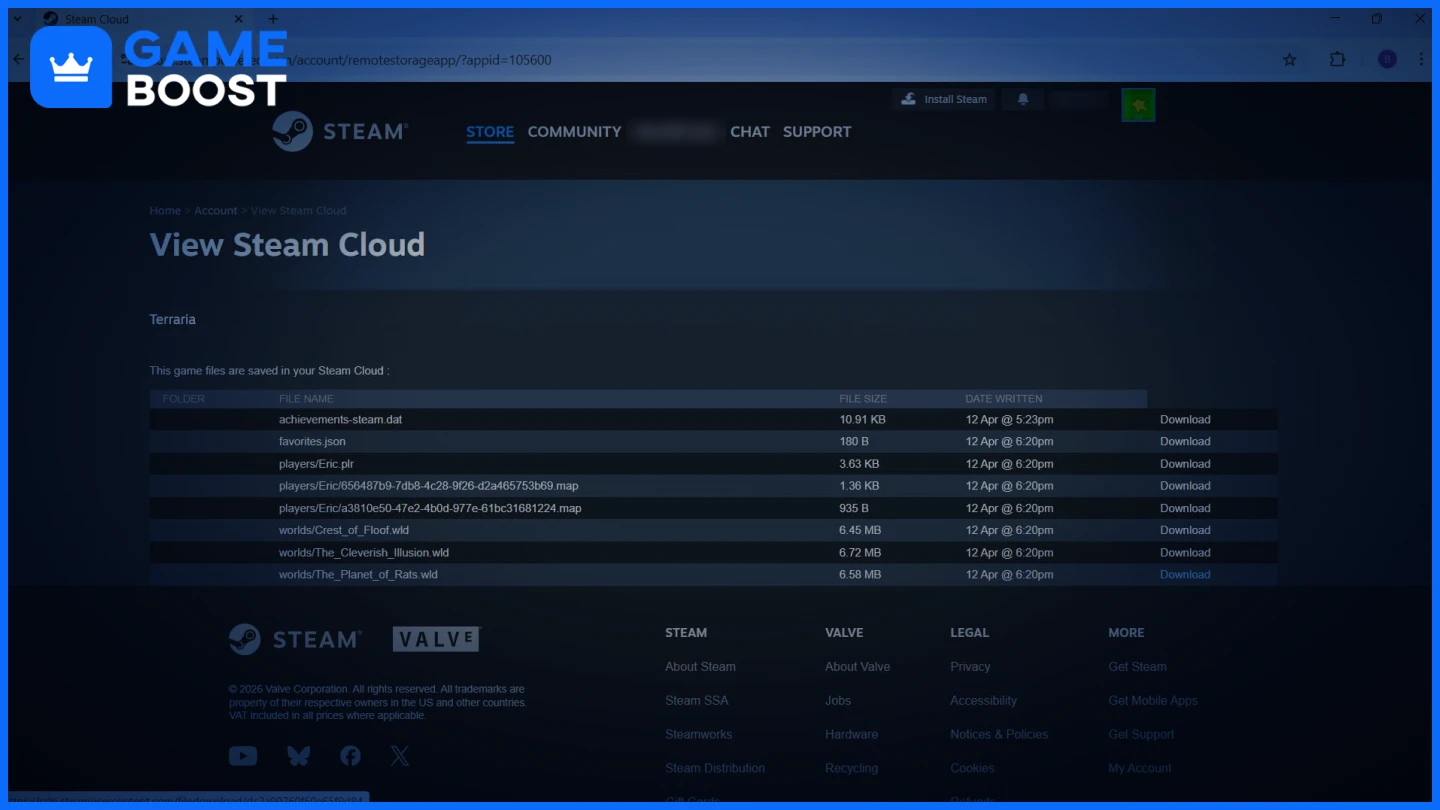Open Steam's X profile from the footer
Viewport: 1440px width, 810px height.
point(399,756)
